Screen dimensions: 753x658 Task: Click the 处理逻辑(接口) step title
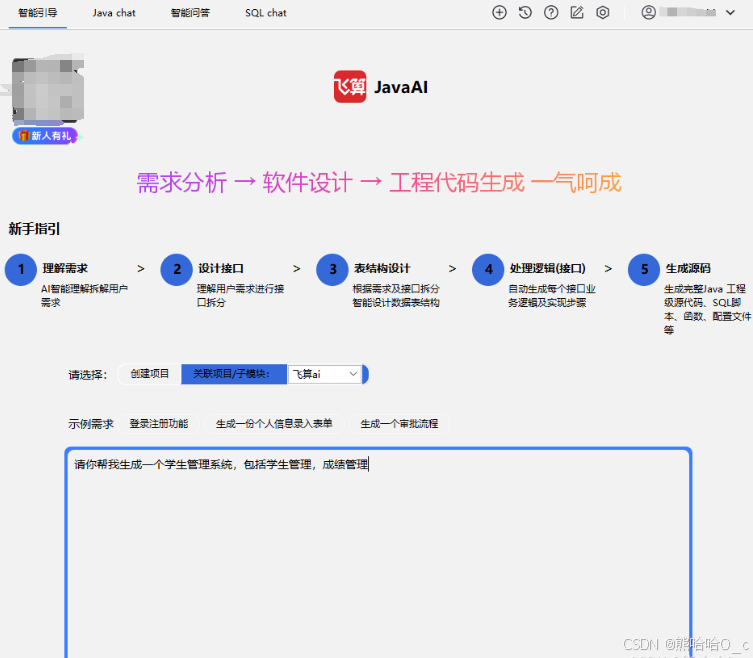(x=548, y=268)
